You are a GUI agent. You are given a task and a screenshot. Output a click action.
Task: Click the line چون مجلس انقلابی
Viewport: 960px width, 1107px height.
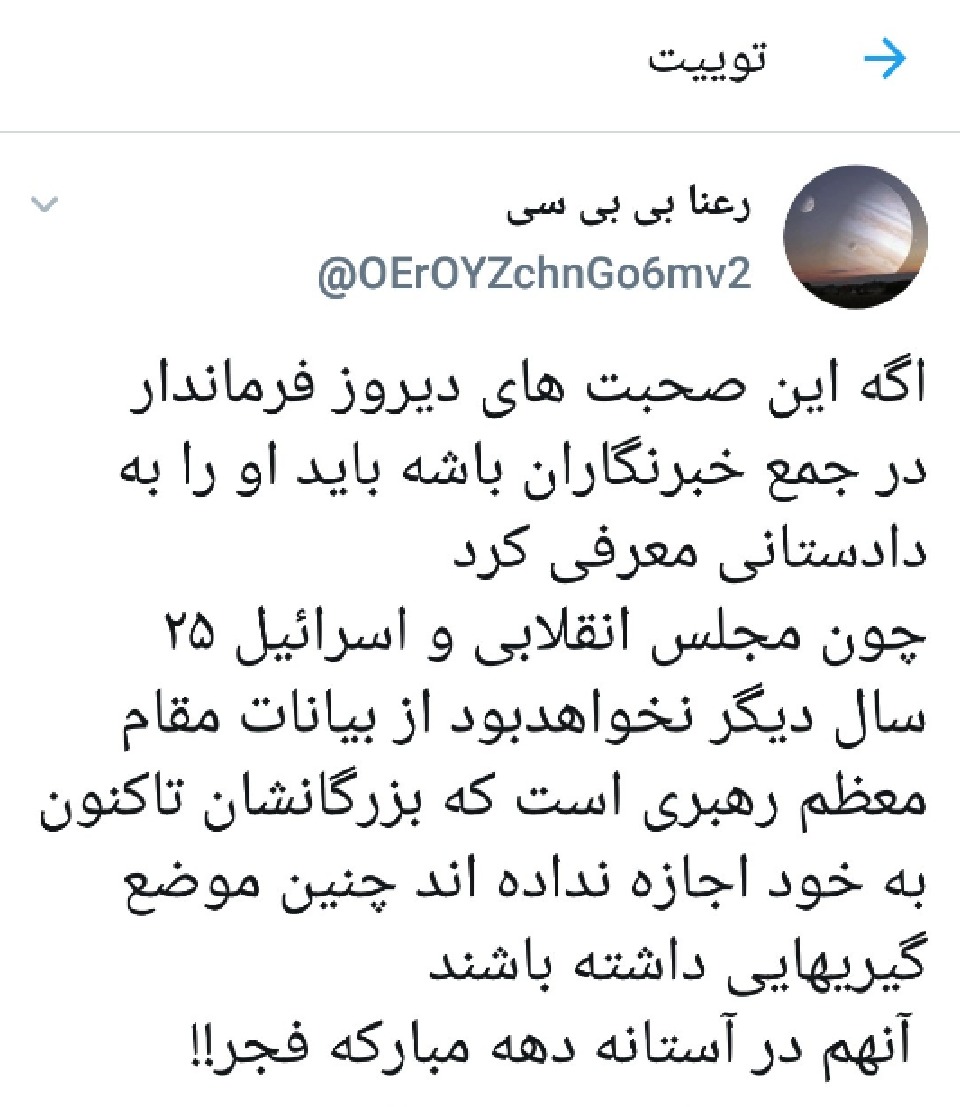click(545, 636)
